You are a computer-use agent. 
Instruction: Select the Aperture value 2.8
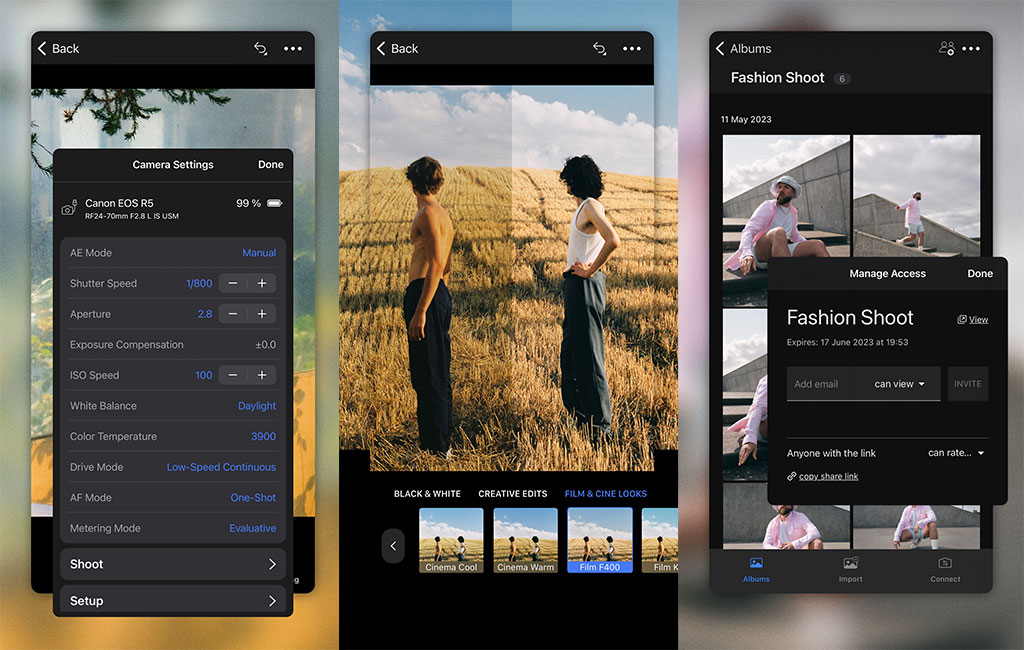point(205,314)
